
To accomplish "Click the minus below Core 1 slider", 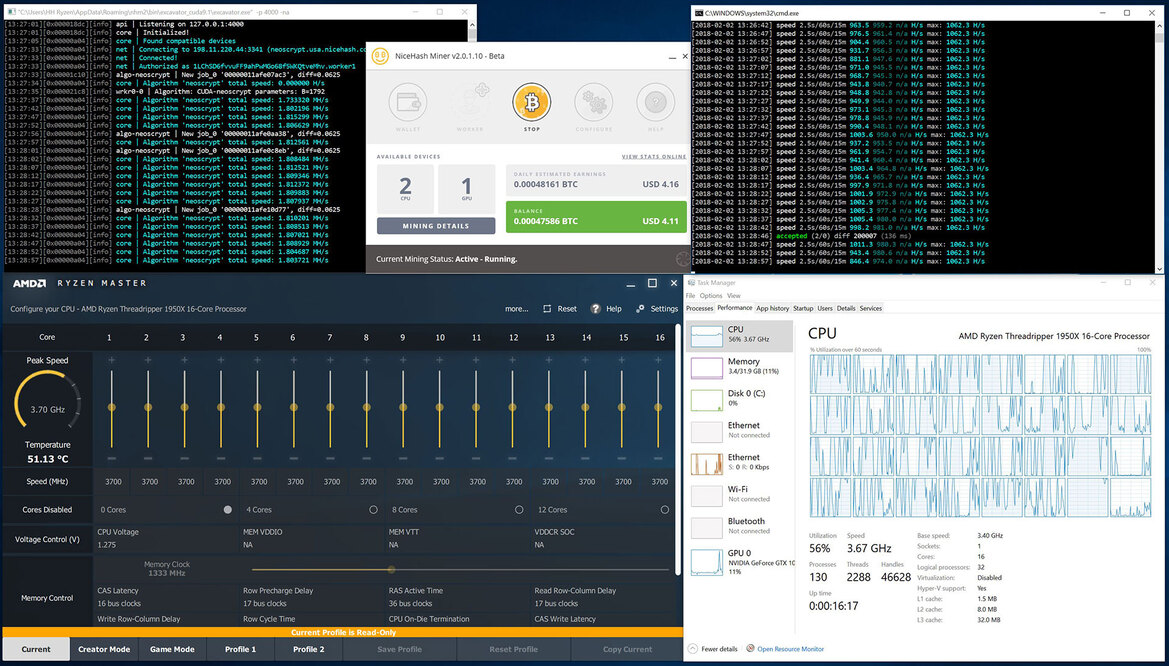I will 112,459.
